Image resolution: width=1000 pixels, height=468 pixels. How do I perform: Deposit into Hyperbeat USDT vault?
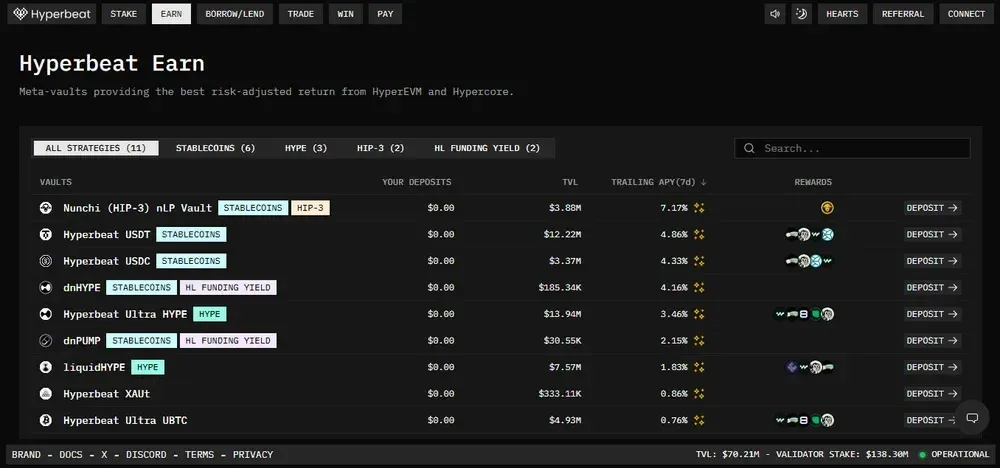click(x=932, y=235)
